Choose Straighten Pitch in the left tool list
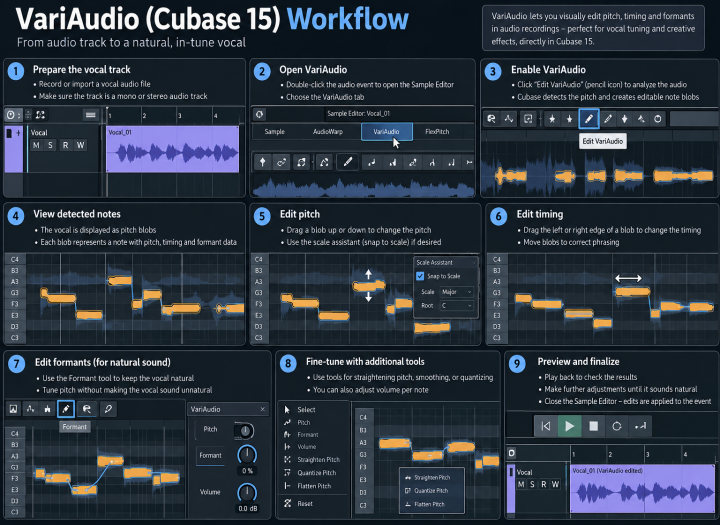This screenshot has width=720, height=525. [x=312, y=460]
